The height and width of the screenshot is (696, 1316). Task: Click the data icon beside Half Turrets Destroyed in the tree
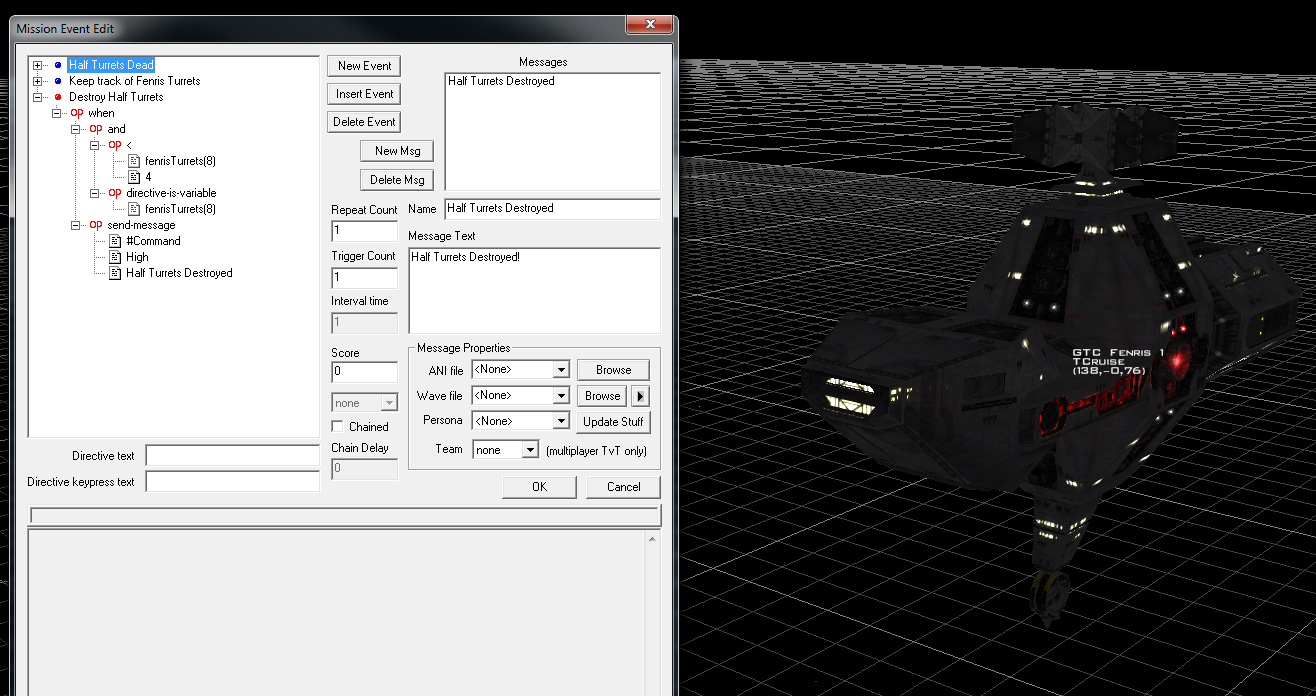click(115, 273)
